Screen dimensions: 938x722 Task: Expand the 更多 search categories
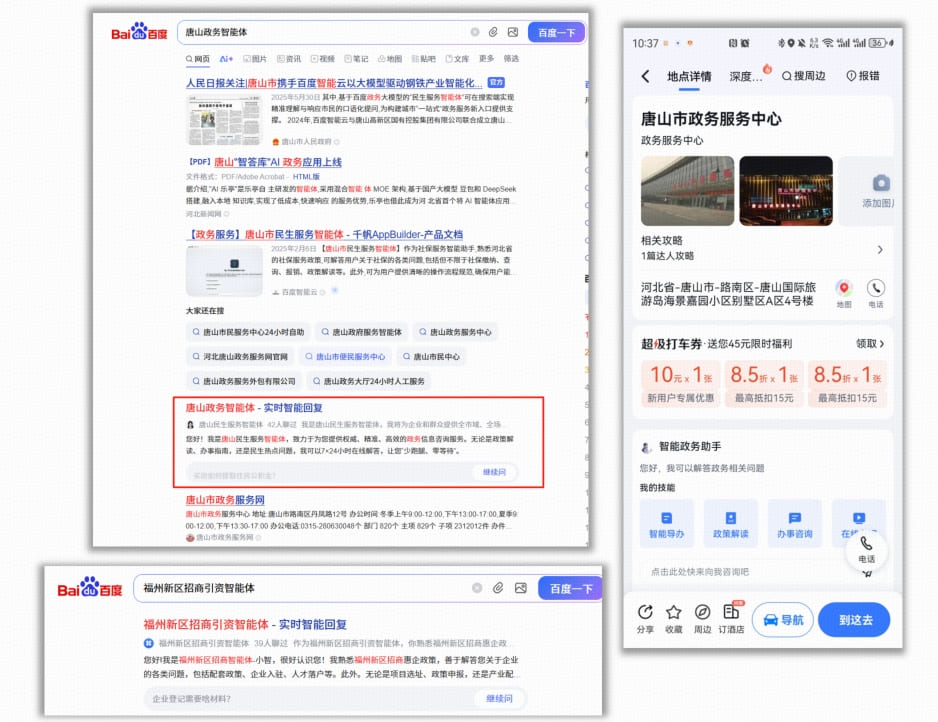pos(487,58)
